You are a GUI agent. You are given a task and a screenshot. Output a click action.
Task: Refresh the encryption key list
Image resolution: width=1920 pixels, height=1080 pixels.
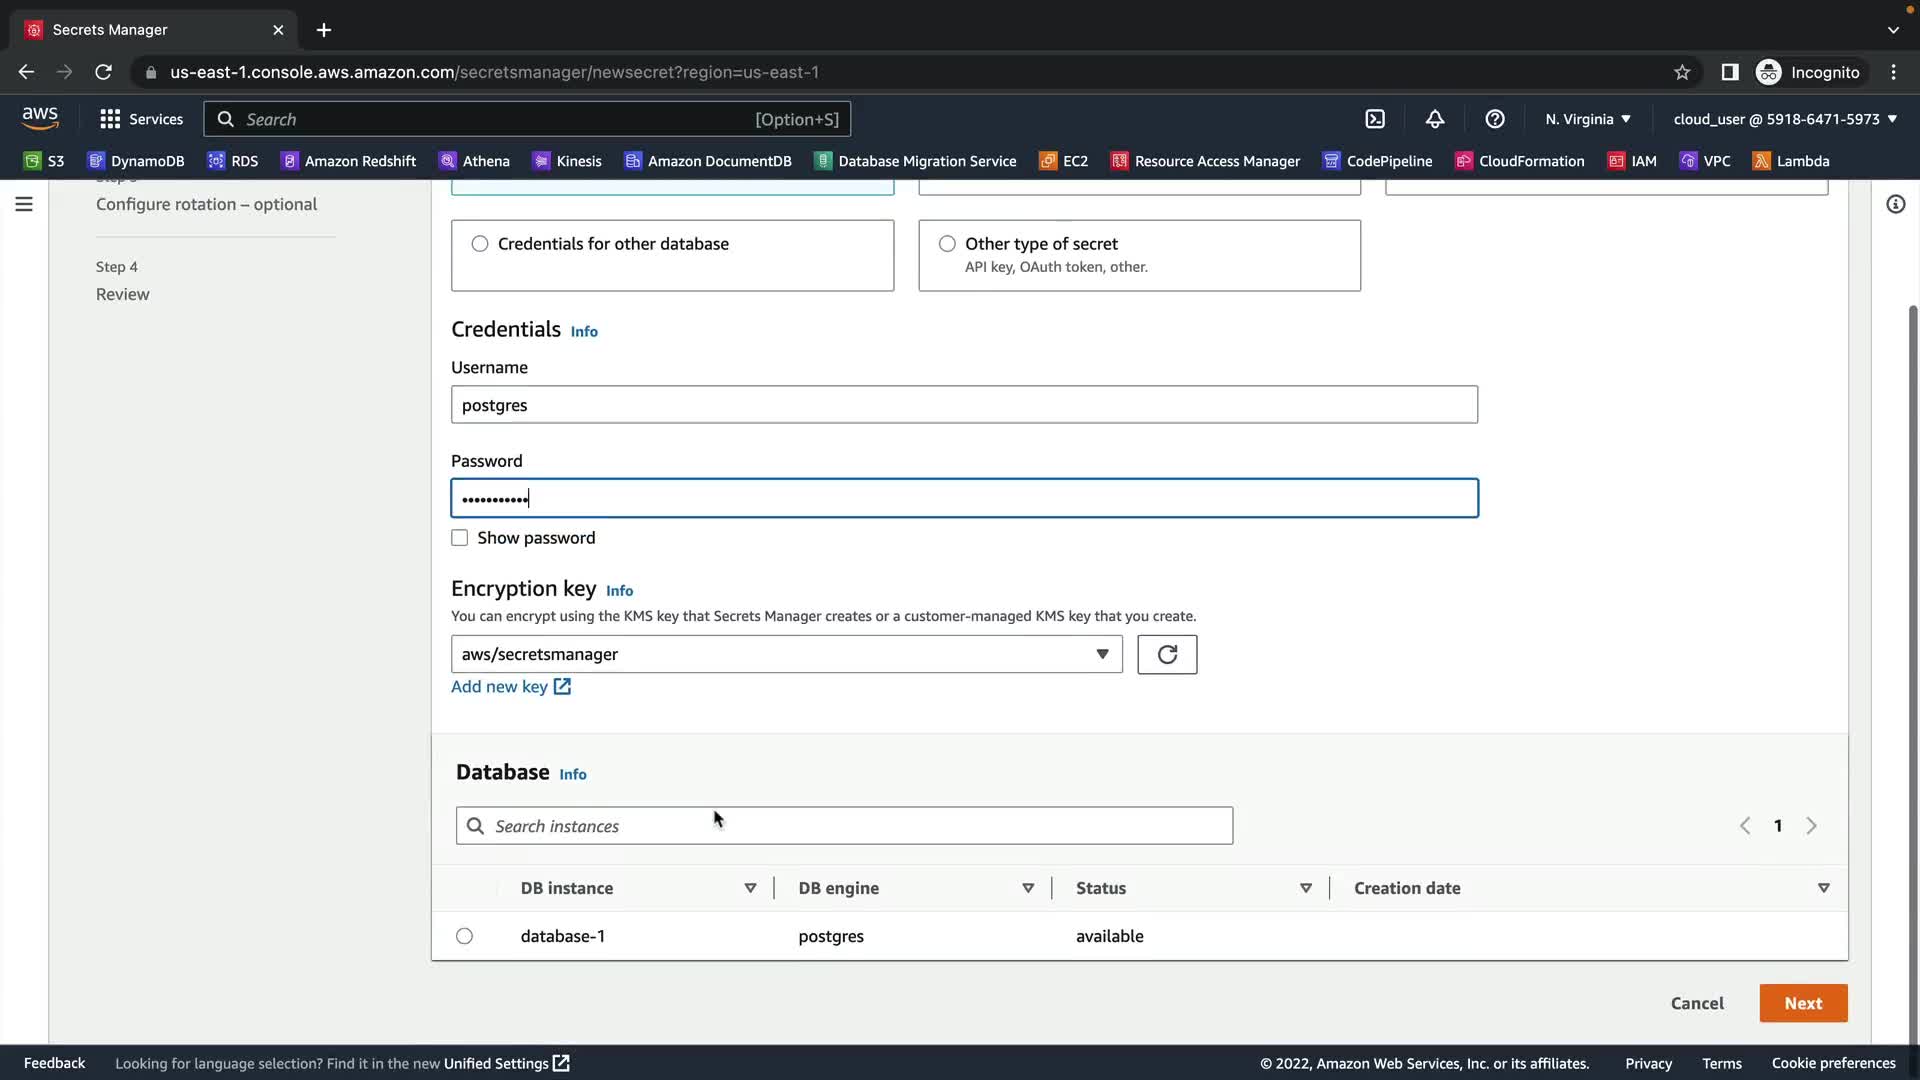[1167, 655]
